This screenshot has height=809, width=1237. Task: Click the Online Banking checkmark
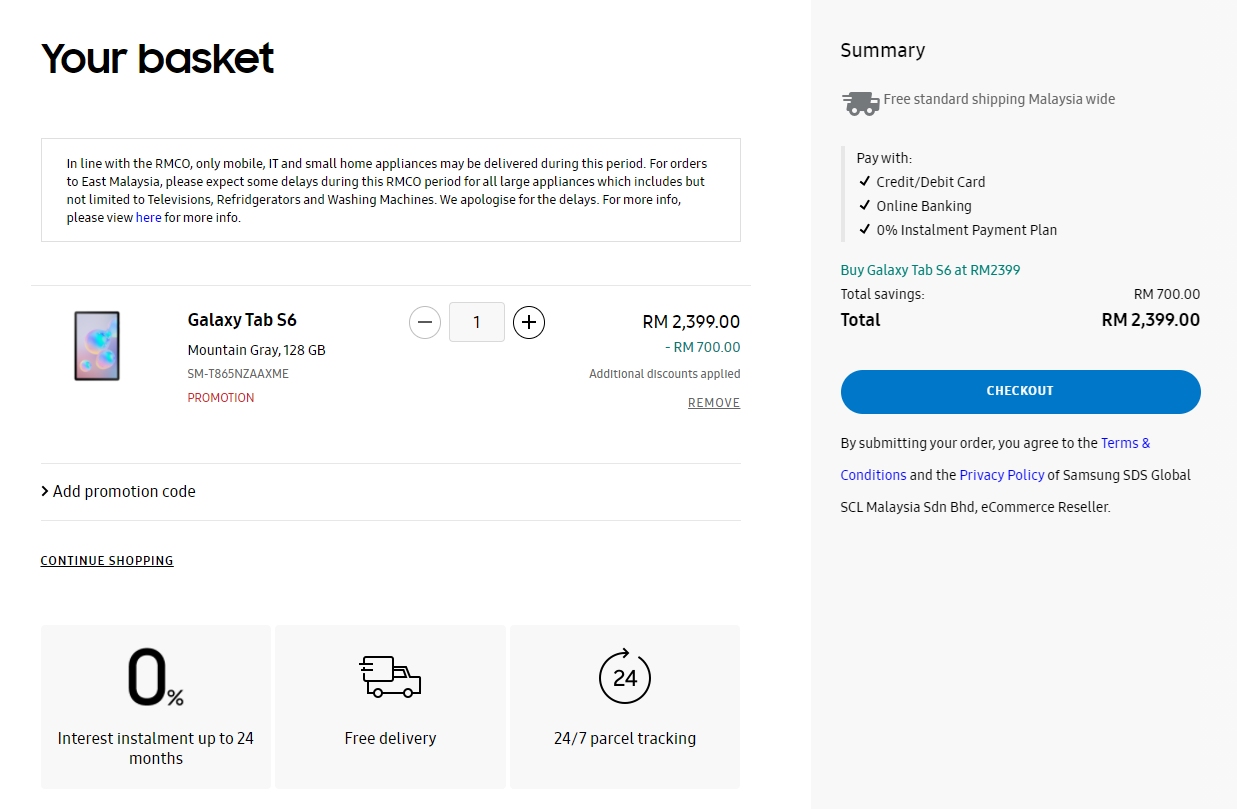tap(865, 206)
